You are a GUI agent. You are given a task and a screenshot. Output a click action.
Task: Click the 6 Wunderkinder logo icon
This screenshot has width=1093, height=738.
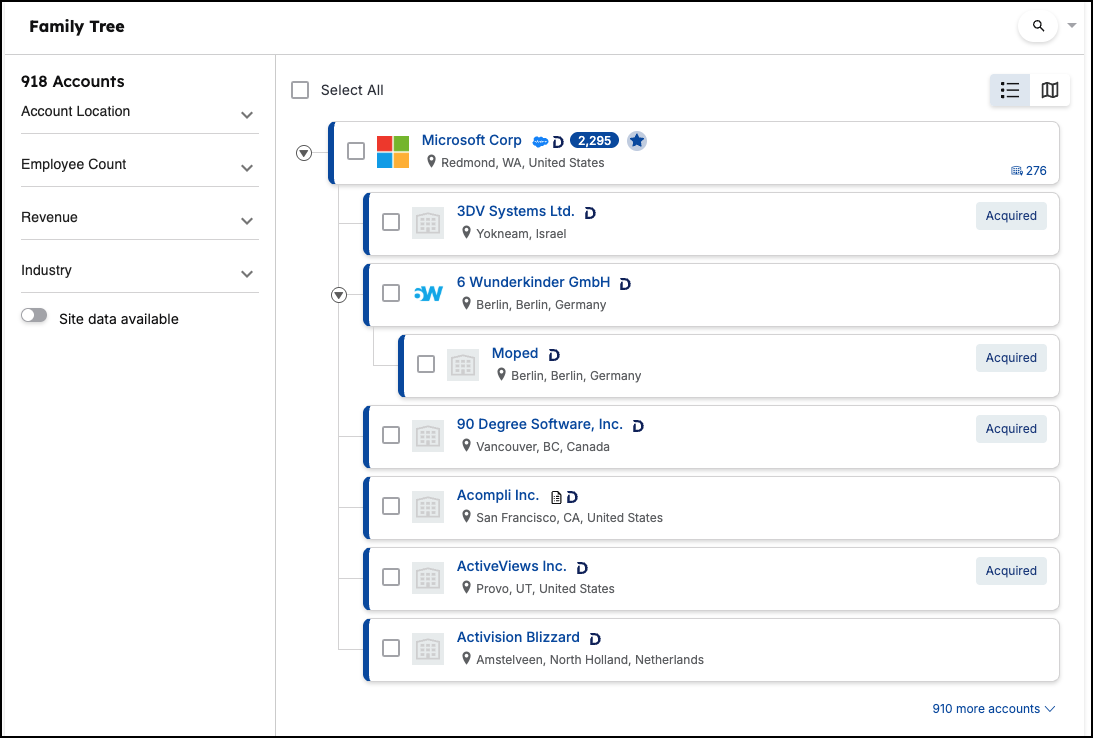428,293
